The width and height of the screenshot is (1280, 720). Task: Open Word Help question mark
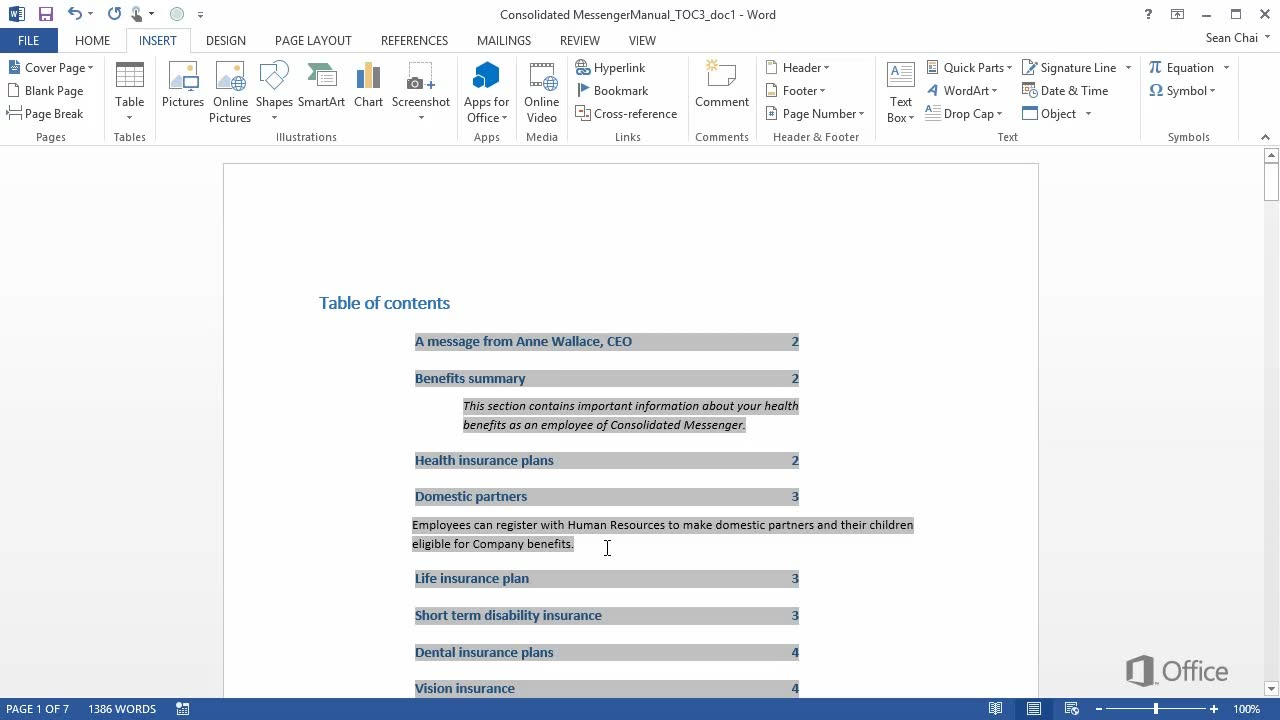1148,14
